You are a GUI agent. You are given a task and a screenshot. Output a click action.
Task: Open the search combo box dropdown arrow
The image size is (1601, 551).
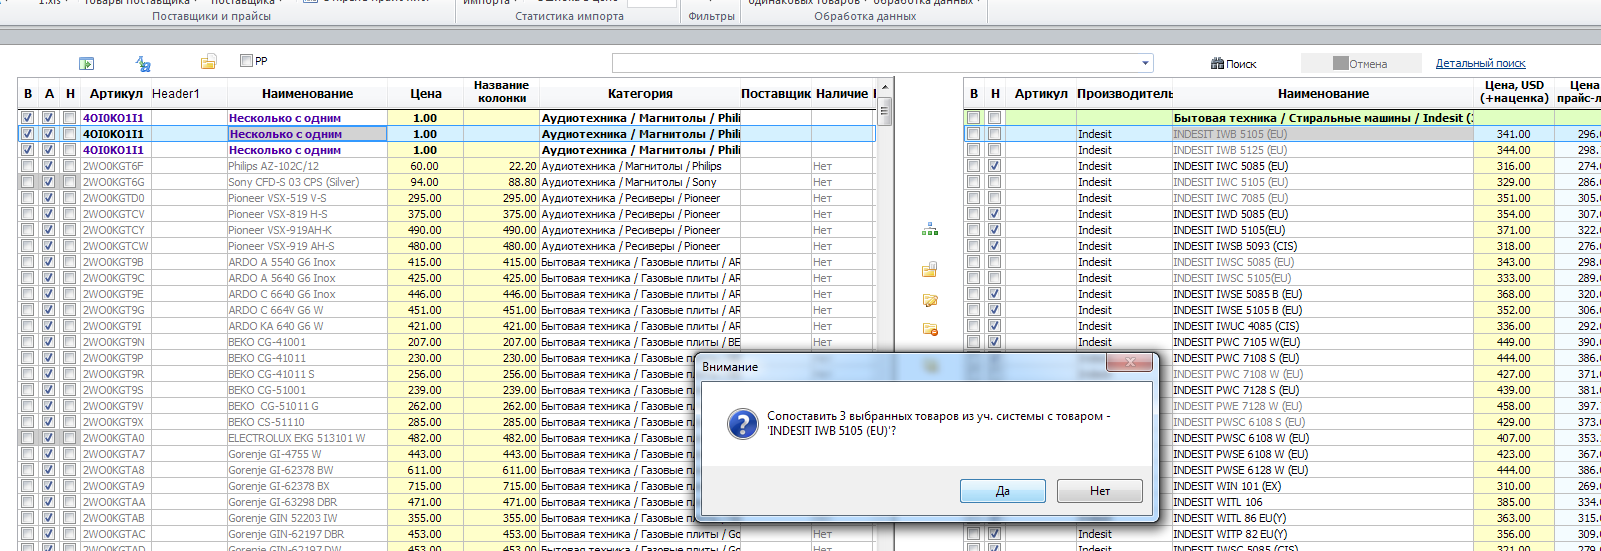1146,63
